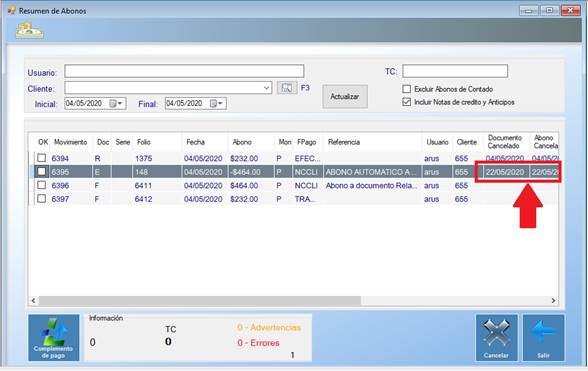
Task: Sort by the FPago column header
Action: tap(308, 142)
